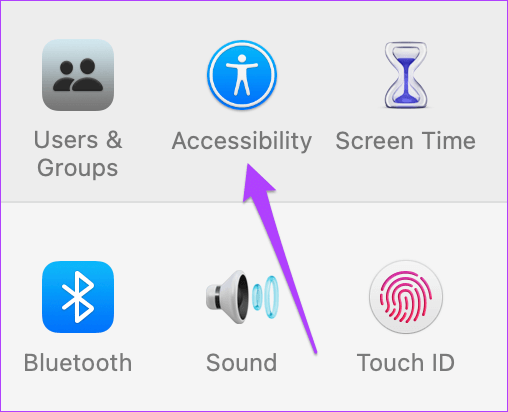
Task: Select the two-person silhouette in Users icon
Action: tap(78, 75)
